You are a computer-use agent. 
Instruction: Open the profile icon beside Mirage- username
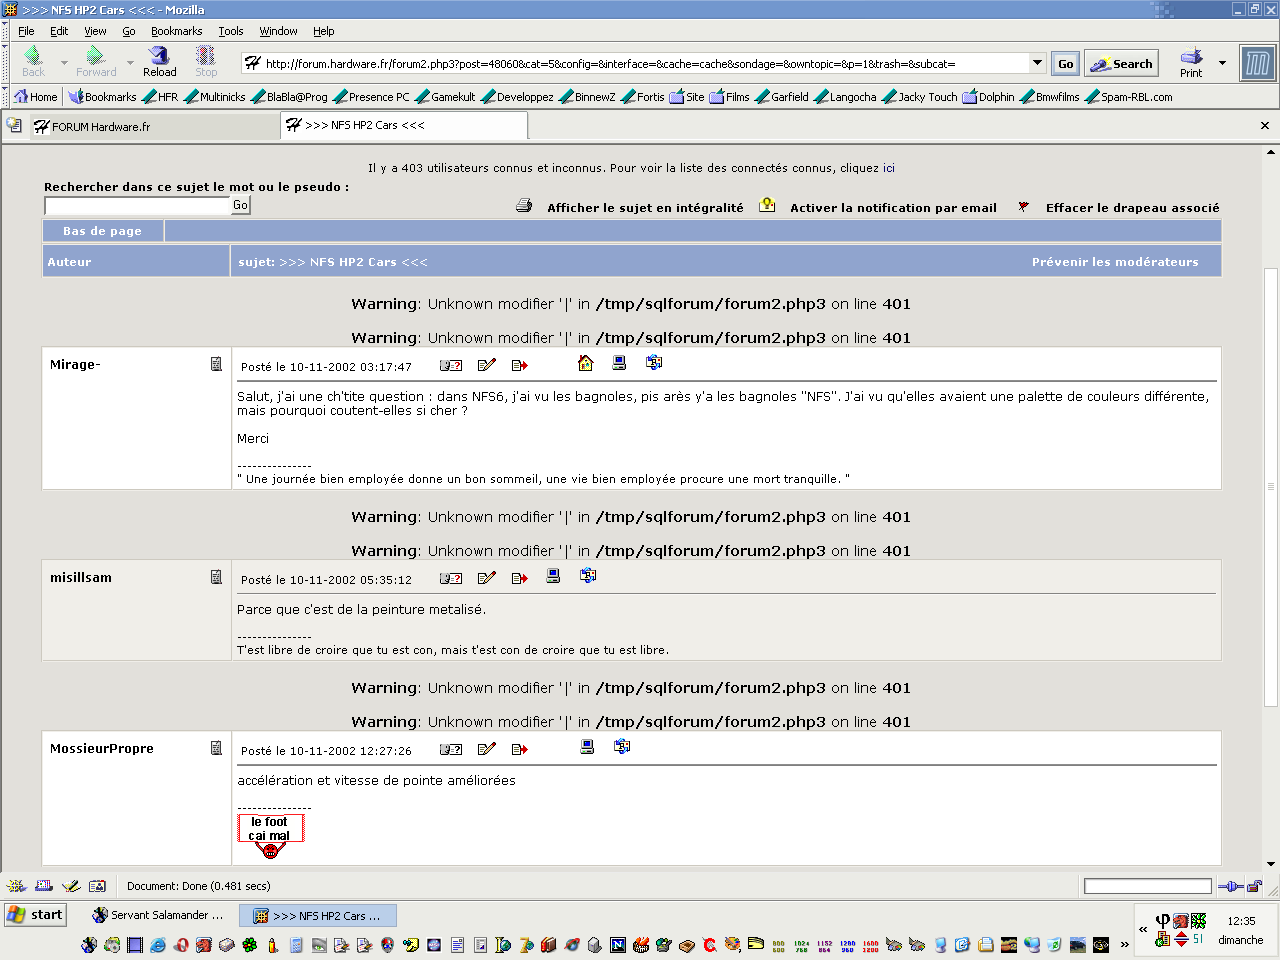(216, 364)
